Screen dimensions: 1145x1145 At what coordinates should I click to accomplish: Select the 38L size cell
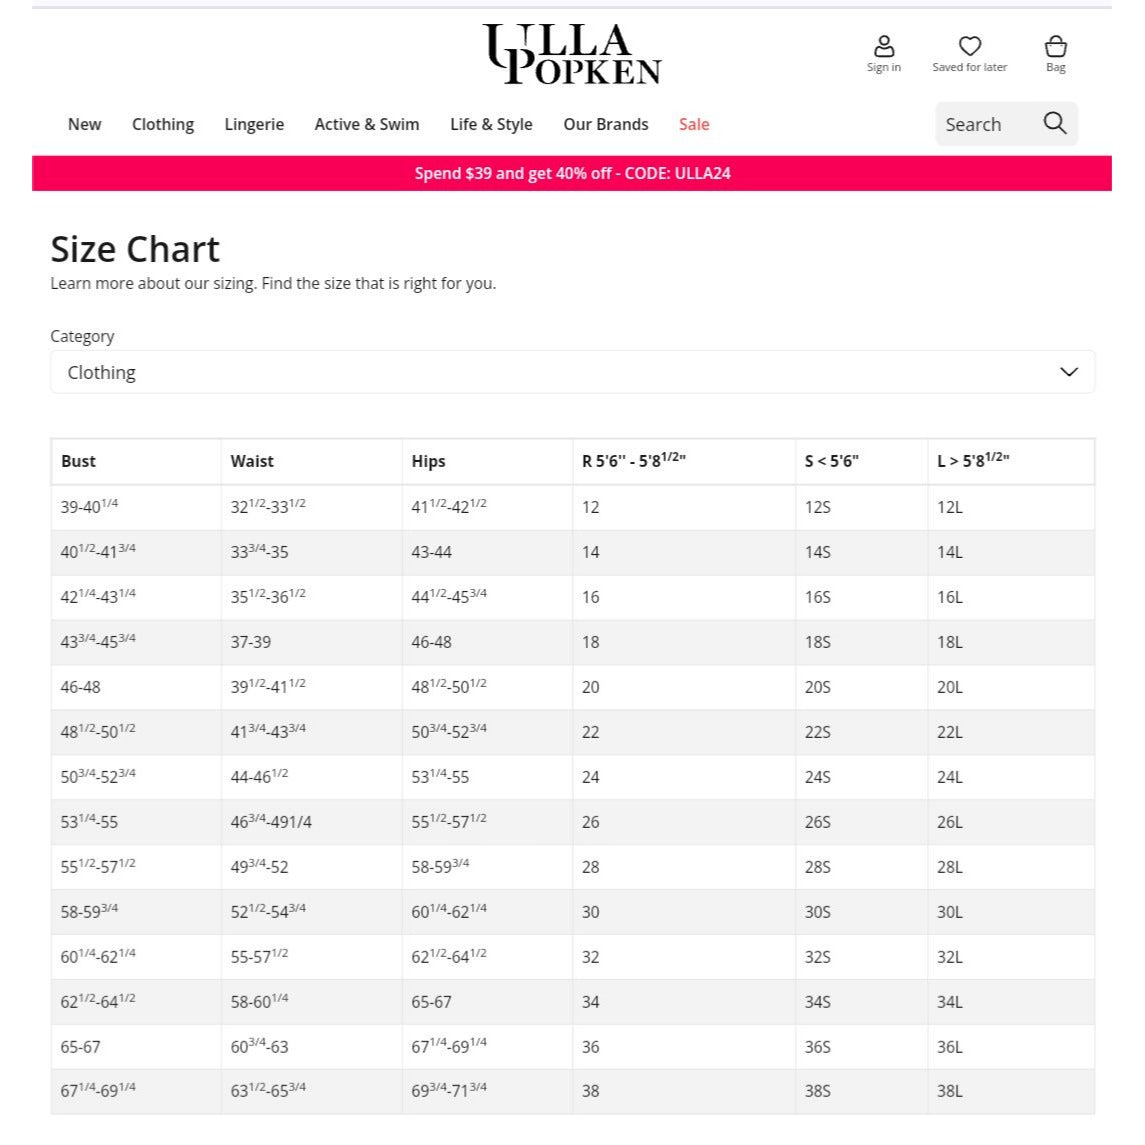tap(950, 1091)
